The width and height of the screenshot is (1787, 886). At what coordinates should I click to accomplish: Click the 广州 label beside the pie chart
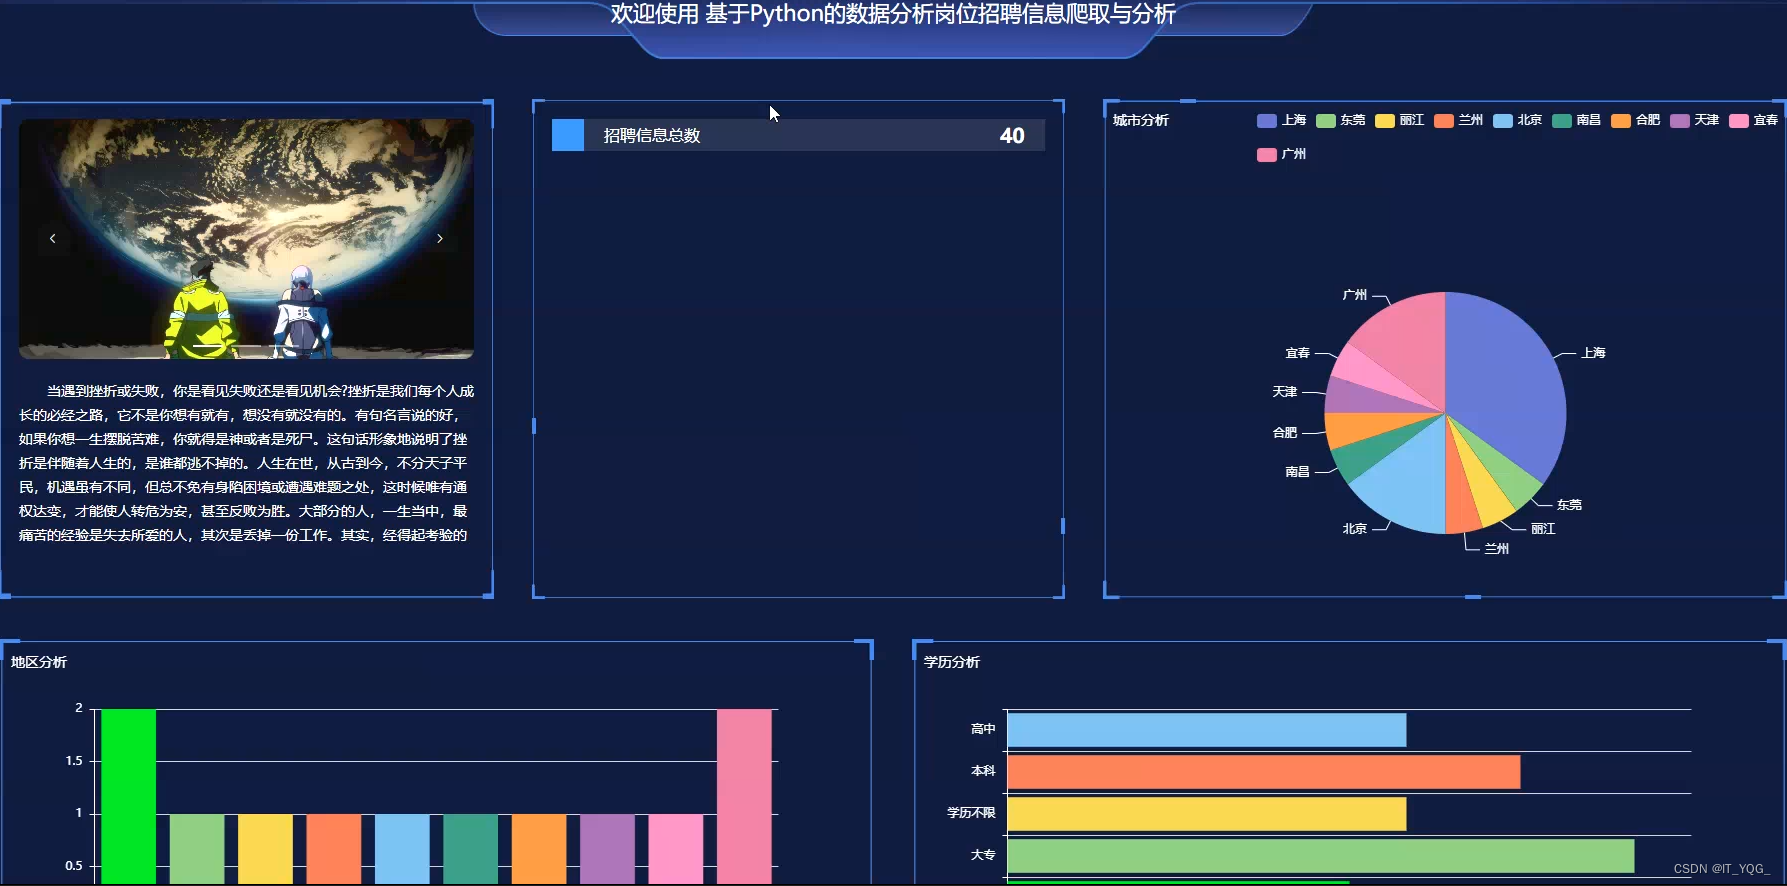coord(1355,295)
